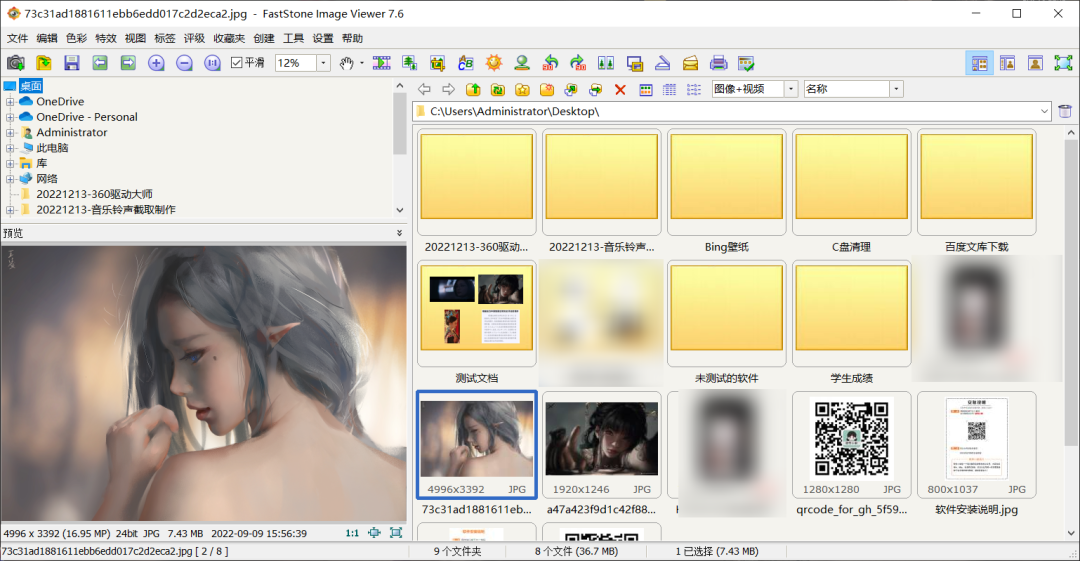Screen dimensions: 1080x561
Task: Open the 名称 sort order dropdown
Action: pos(896,89)
